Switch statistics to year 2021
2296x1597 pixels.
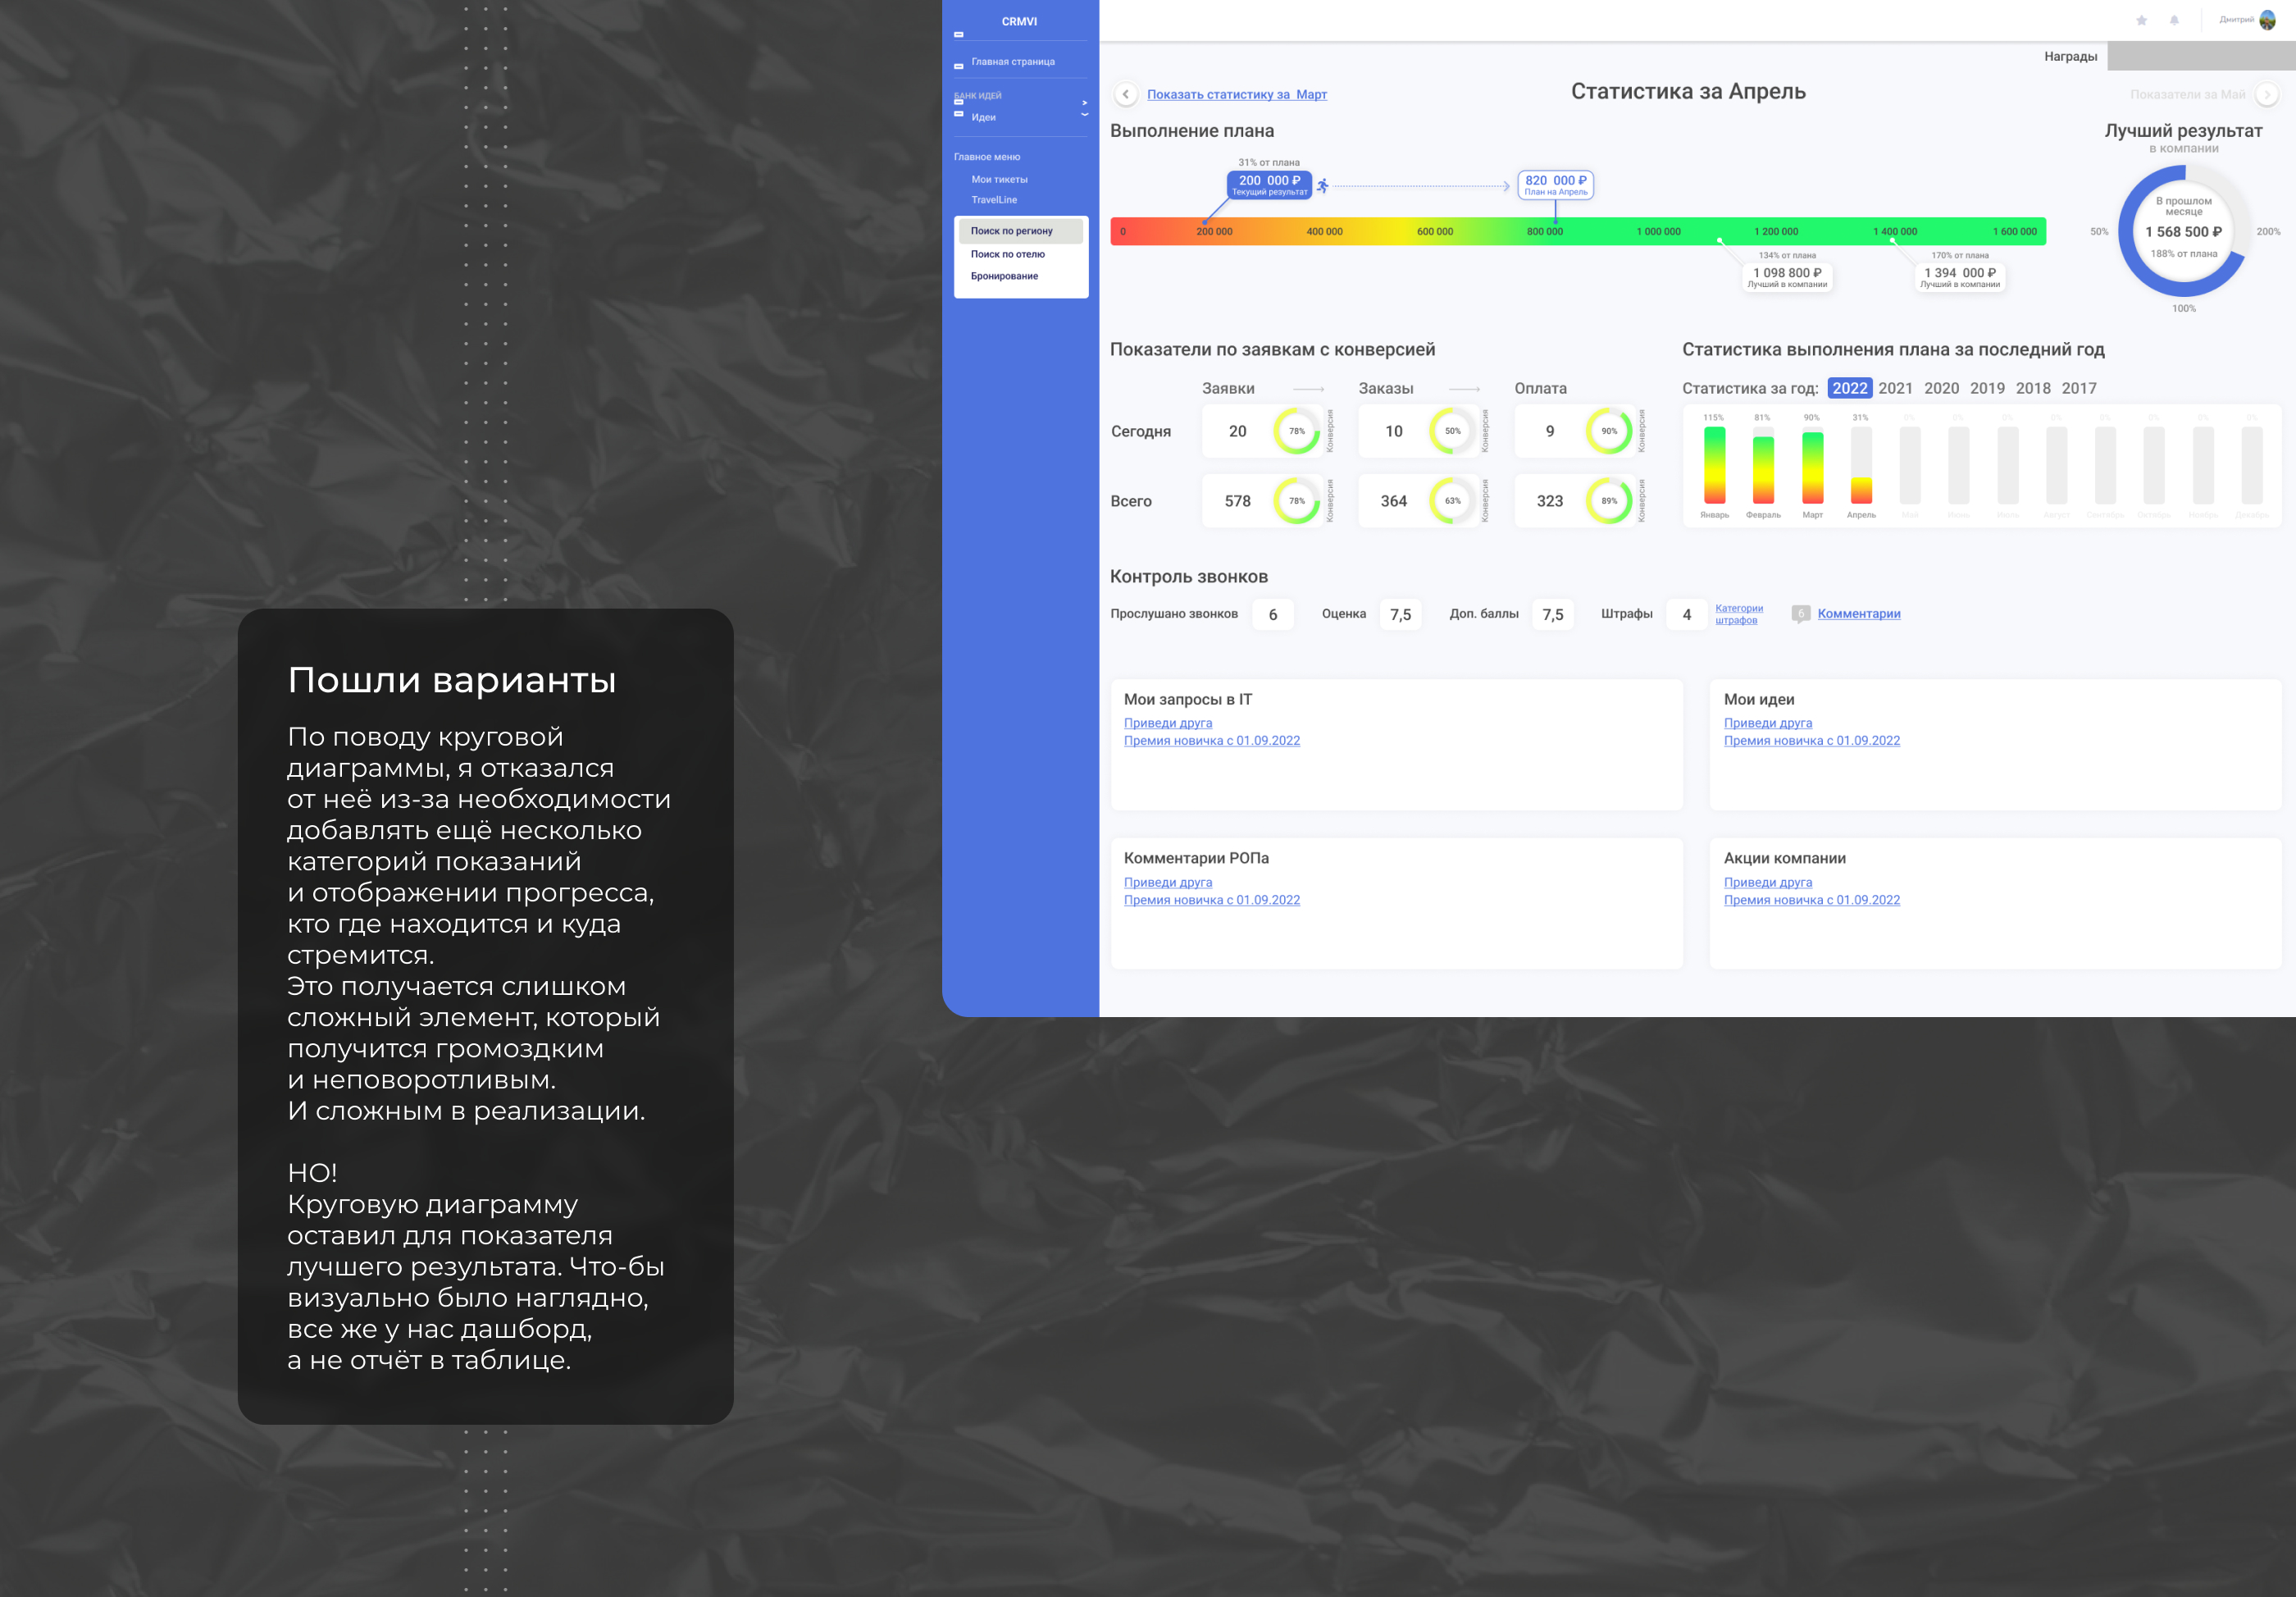[1895, 388]
